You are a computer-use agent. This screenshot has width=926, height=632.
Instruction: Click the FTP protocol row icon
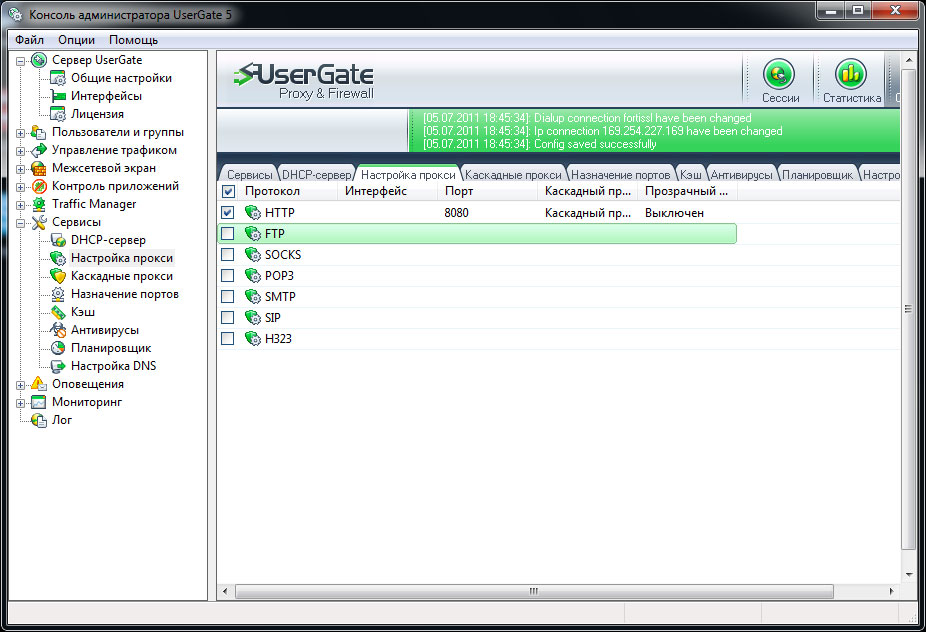253,234
